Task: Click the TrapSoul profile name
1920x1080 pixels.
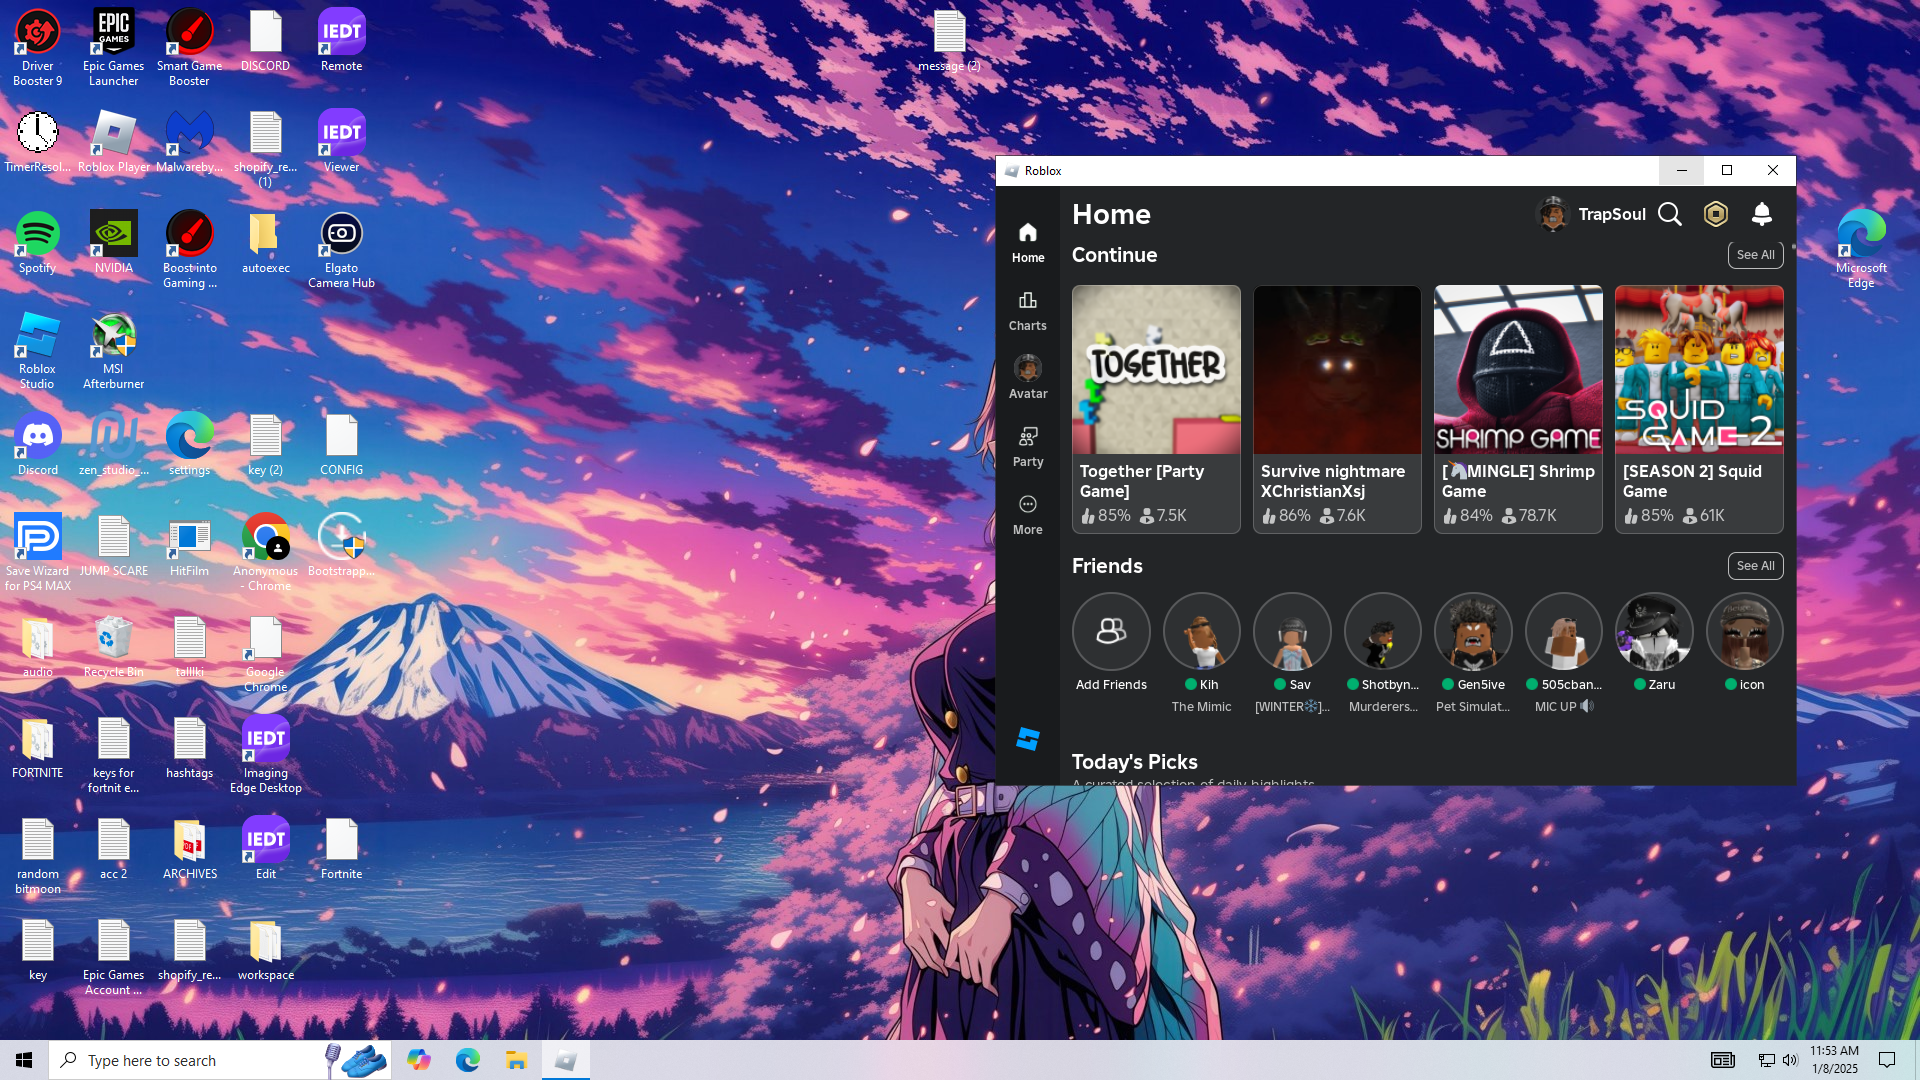Action: pos(1611,214)
